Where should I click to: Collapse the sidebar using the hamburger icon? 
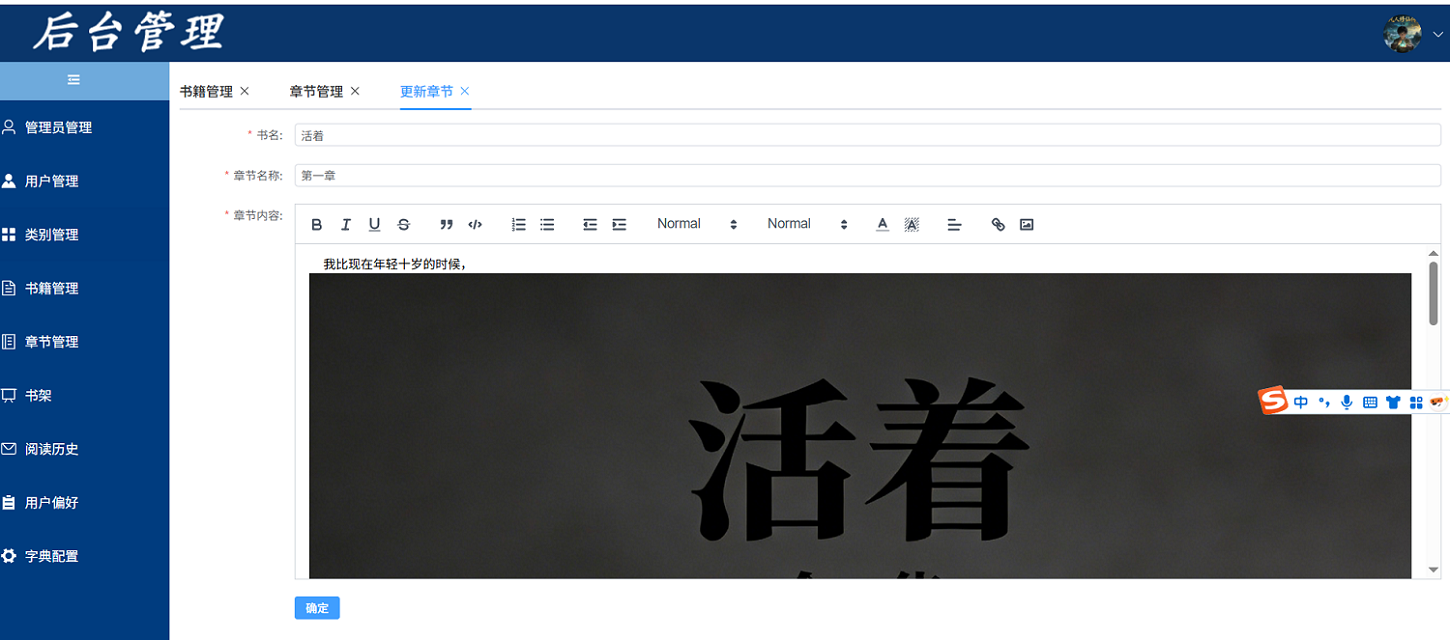pos(72,79)
